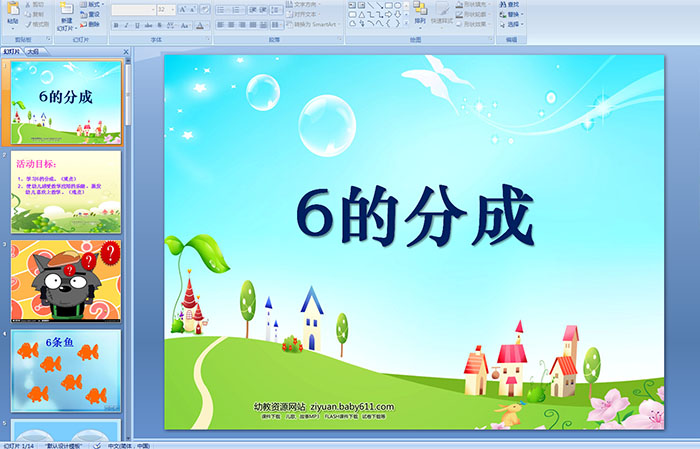Open the Font size dropdown

point(172,9)
